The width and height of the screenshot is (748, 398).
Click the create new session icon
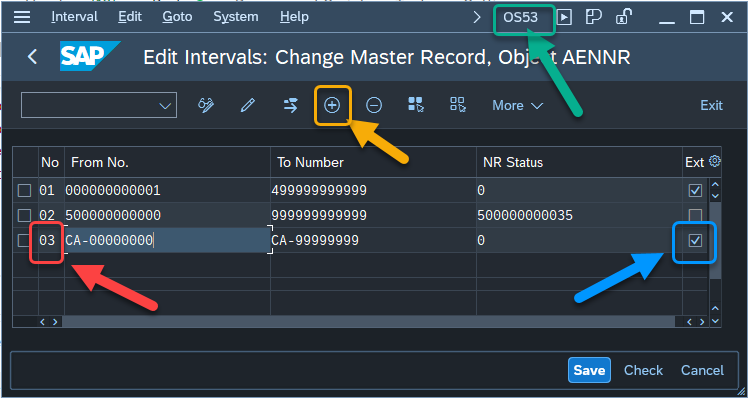(x=593, y=18)
